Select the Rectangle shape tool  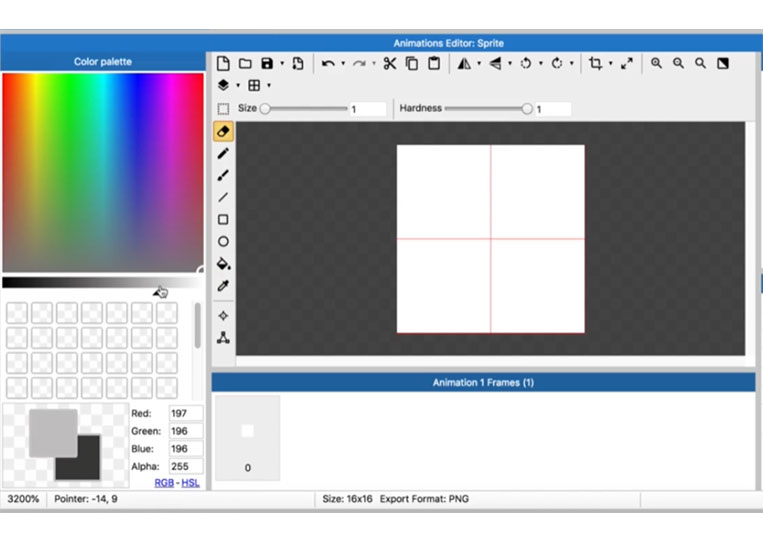coord(223,219)
